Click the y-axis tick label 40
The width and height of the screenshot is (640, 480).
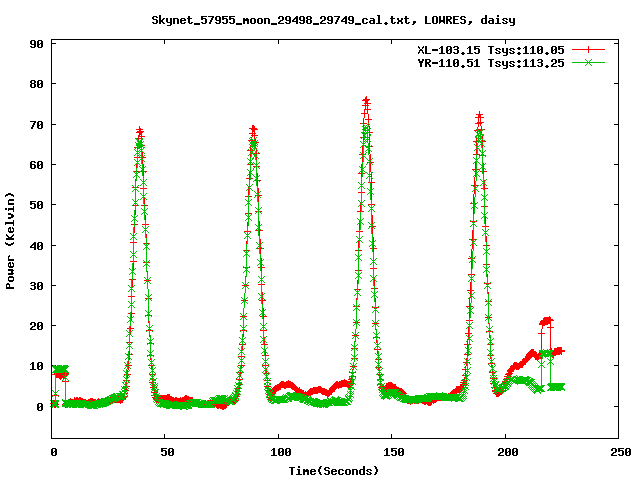(36, 246)
